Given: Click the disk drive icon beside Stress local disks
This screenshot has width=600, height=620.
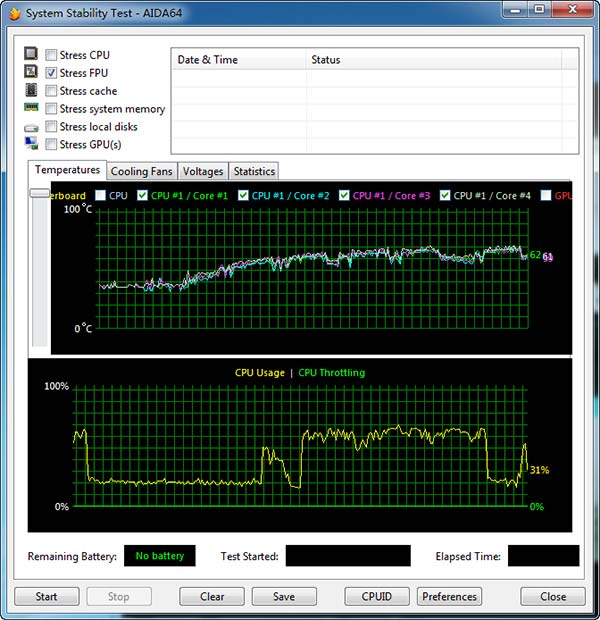Looking at the screenshot, I should tap(31, 127).
